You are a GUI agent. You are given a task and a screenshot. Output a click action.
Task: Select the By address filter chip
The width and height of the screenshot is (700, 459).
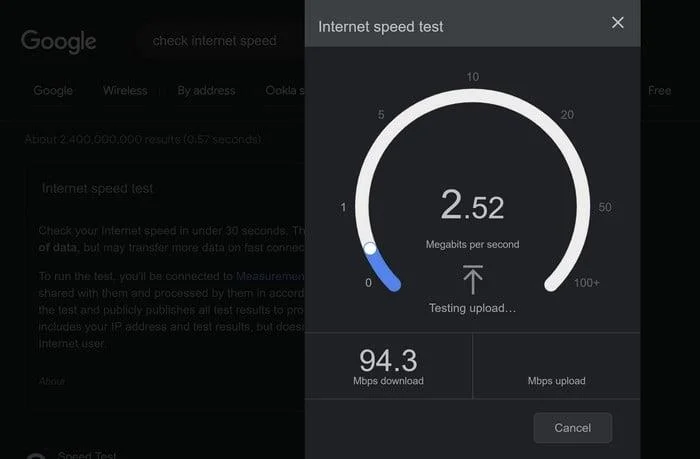coord(205,91)
